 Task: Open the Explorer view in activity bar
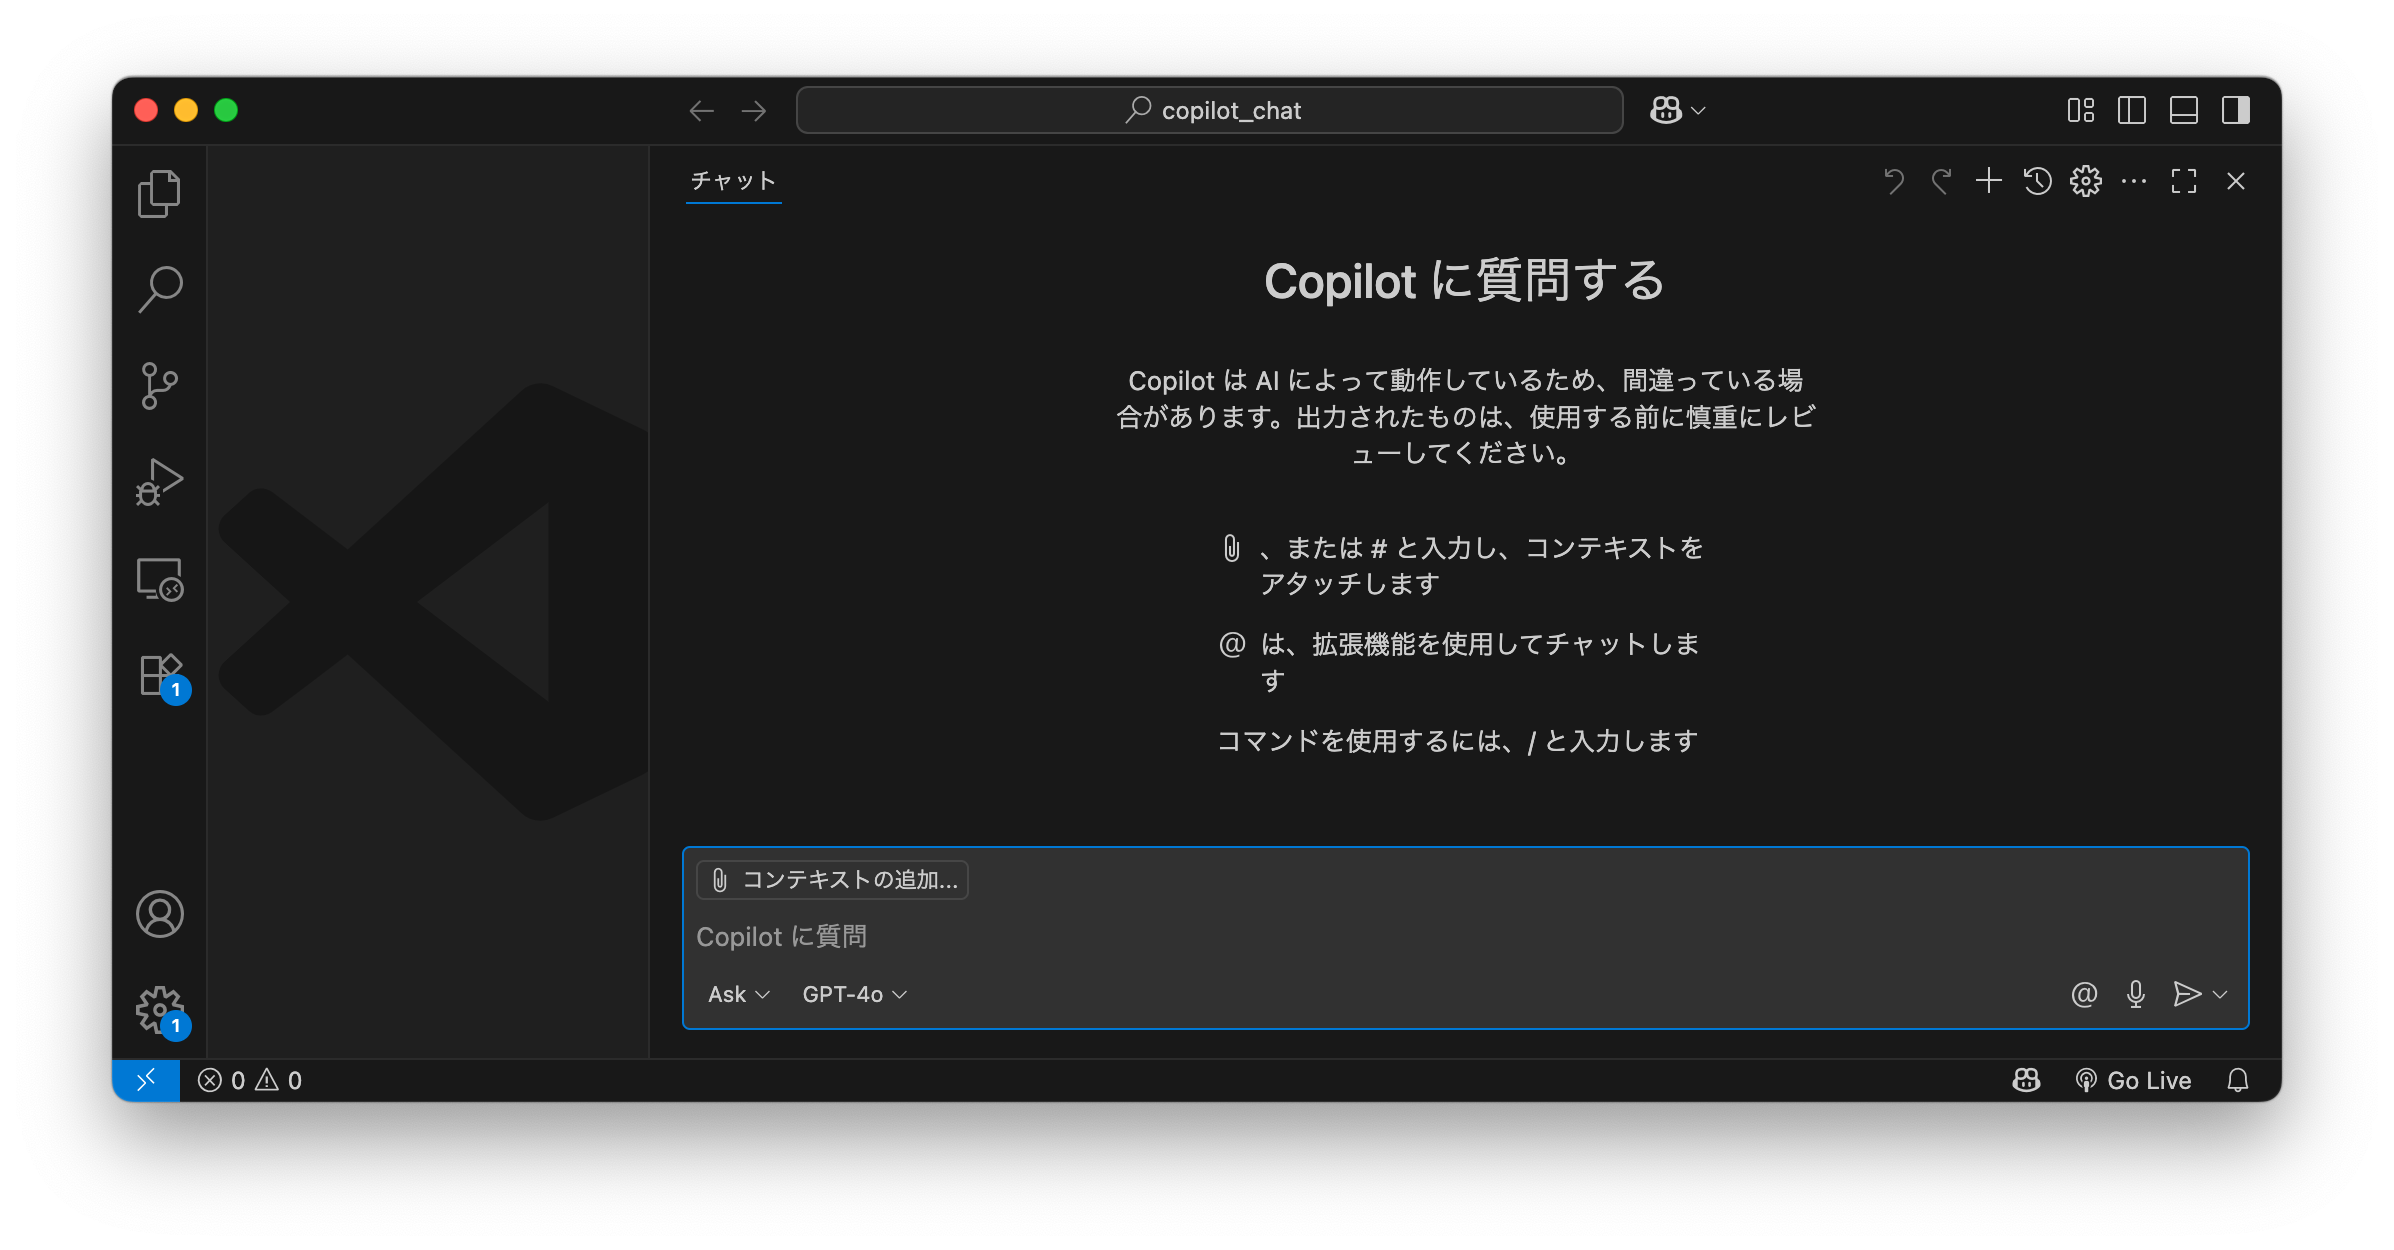159,194
